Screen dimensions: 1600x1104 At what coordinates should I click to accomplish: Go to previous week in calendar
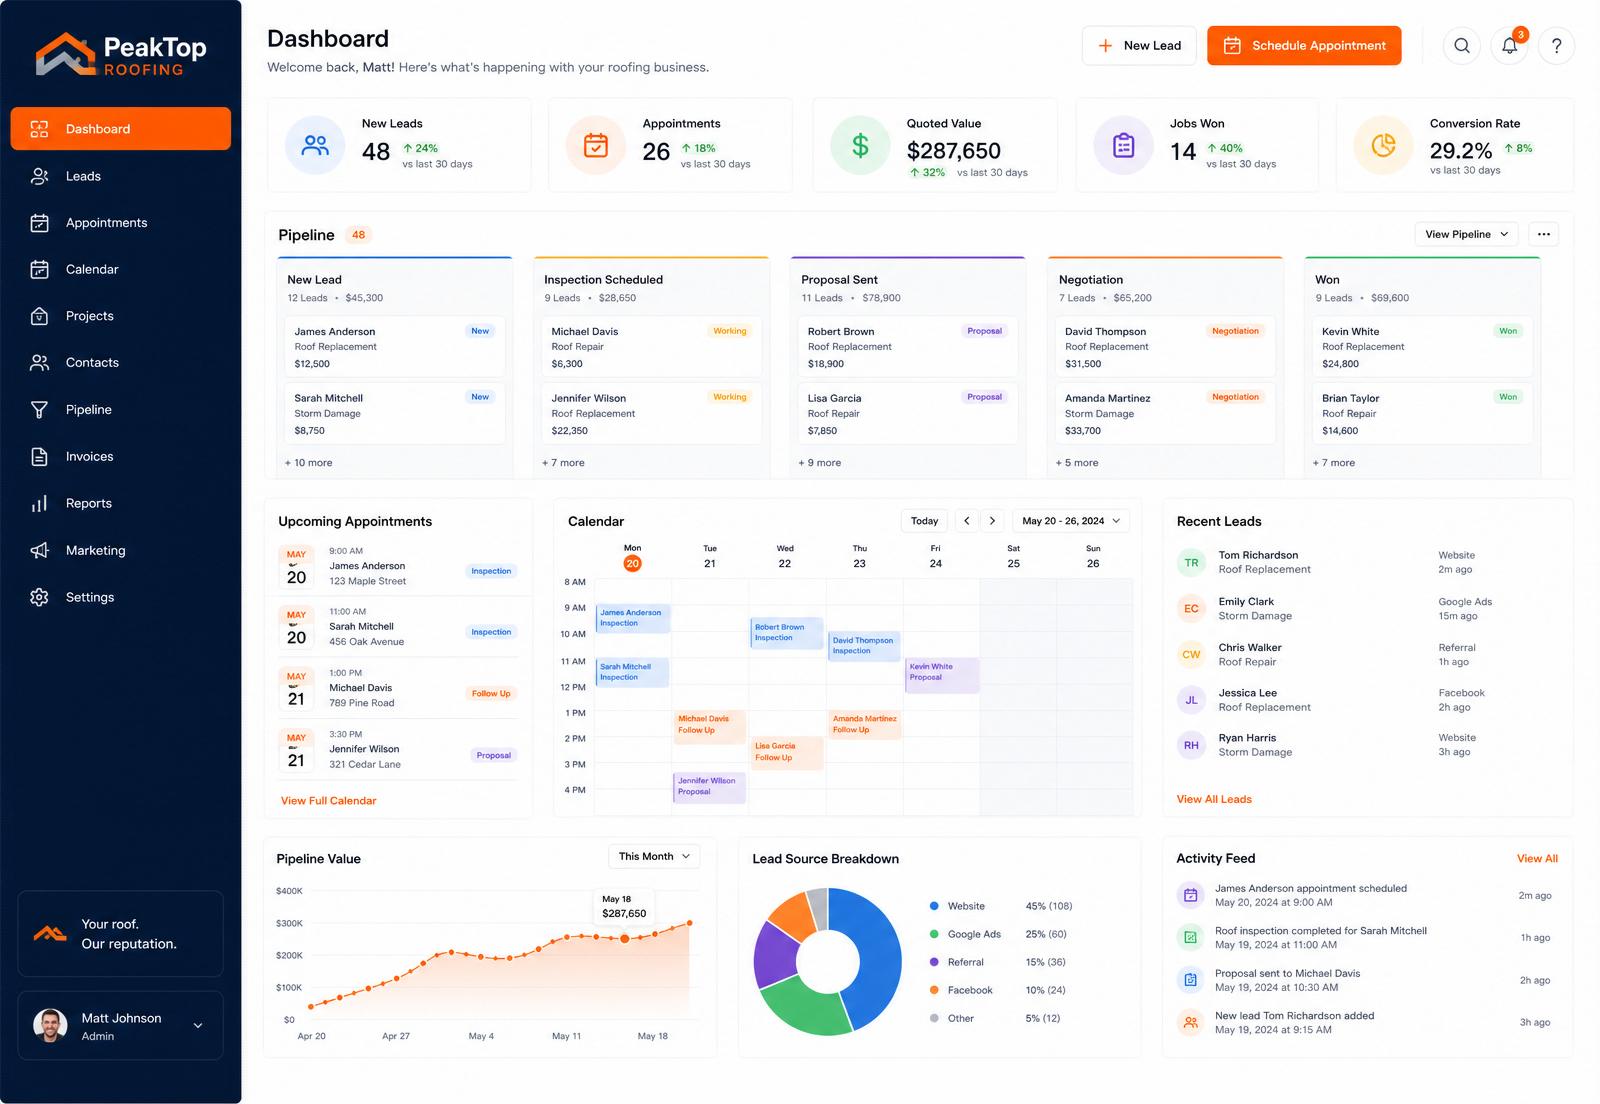[967, 521]
